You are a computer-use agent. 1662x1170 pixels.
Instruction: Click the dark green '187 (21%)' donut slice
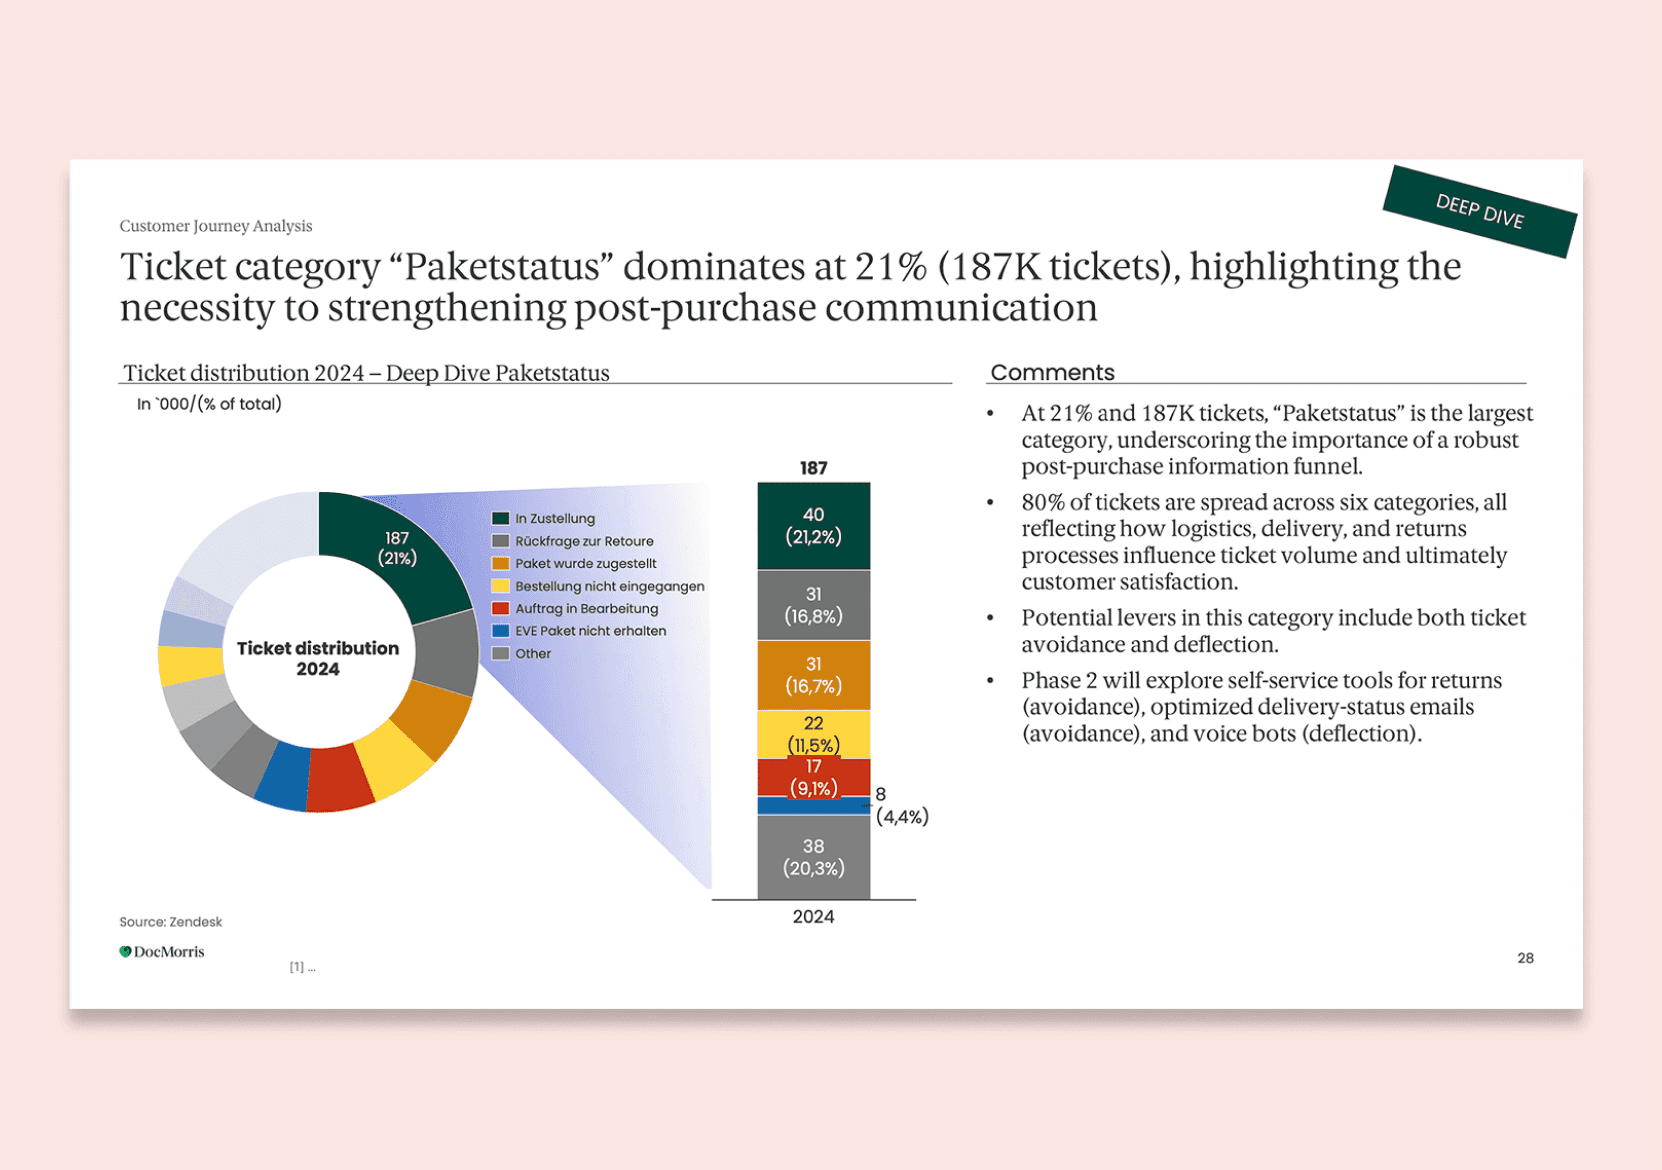pos(397,548)
